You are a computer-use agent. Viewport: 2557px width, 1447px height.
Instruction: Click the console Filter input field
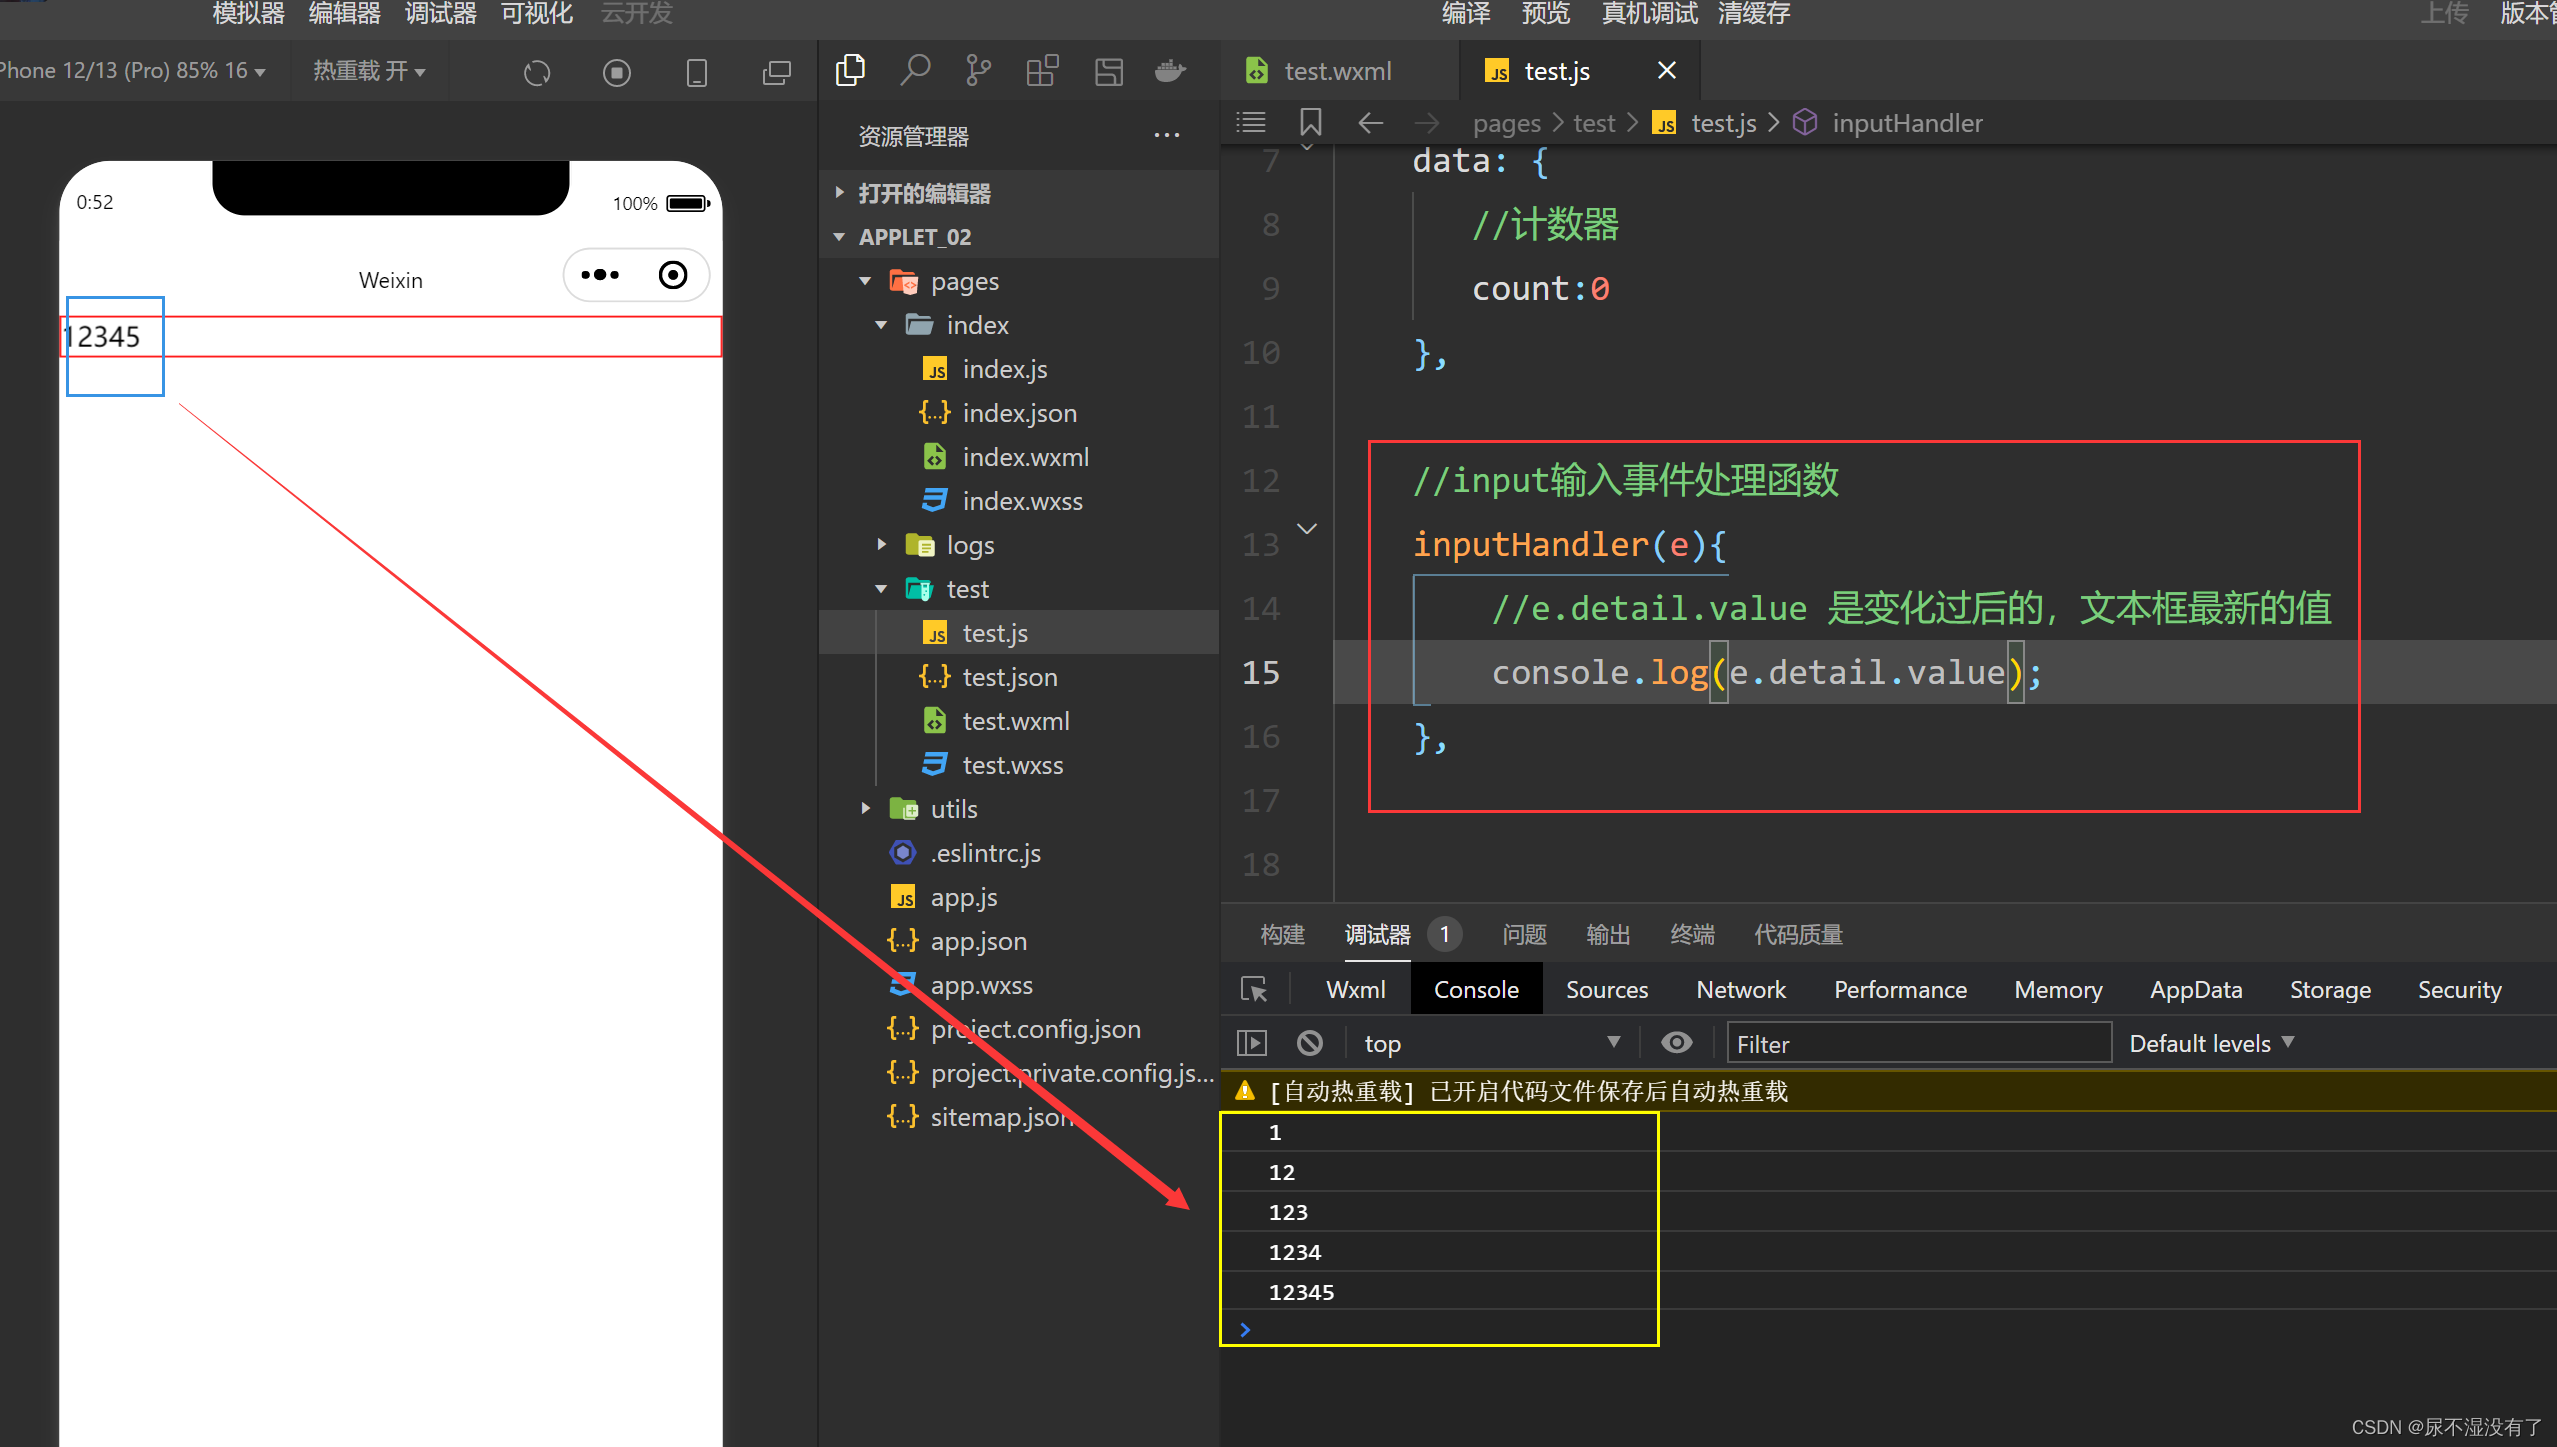[x=1918, y=1043]
